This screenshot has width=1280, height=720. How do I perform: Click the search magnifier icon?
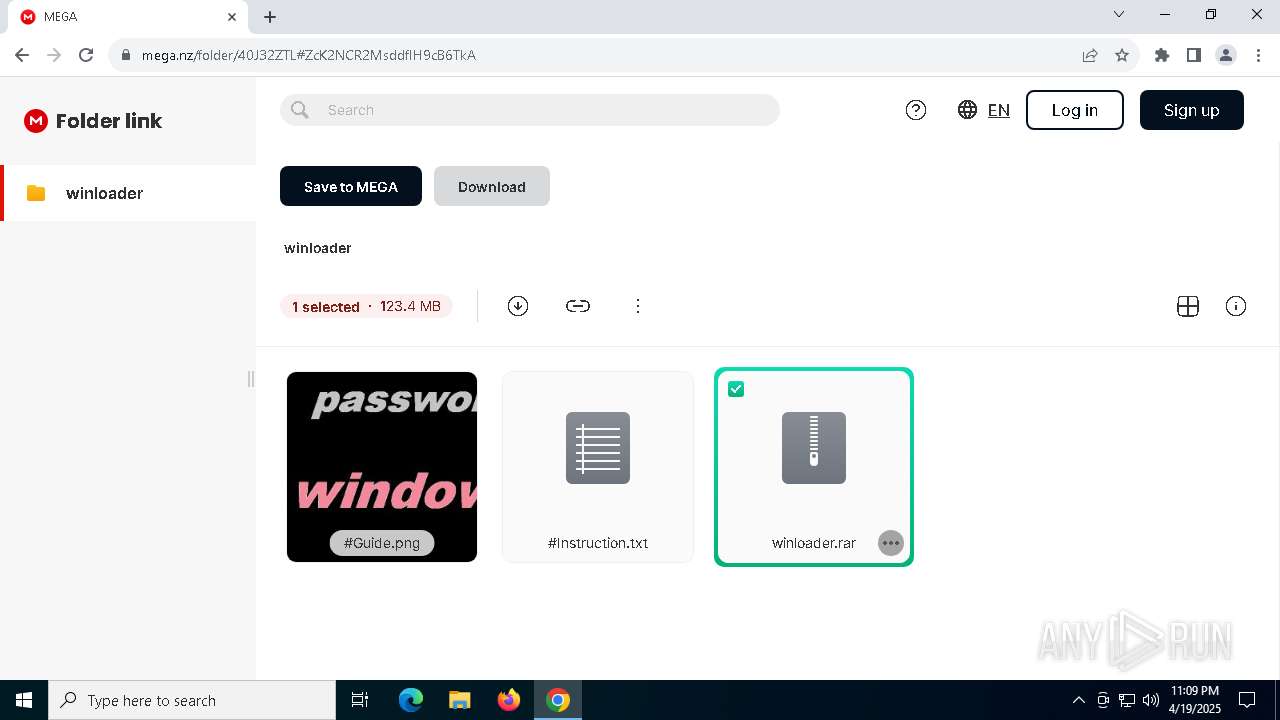tap(300, 110)
